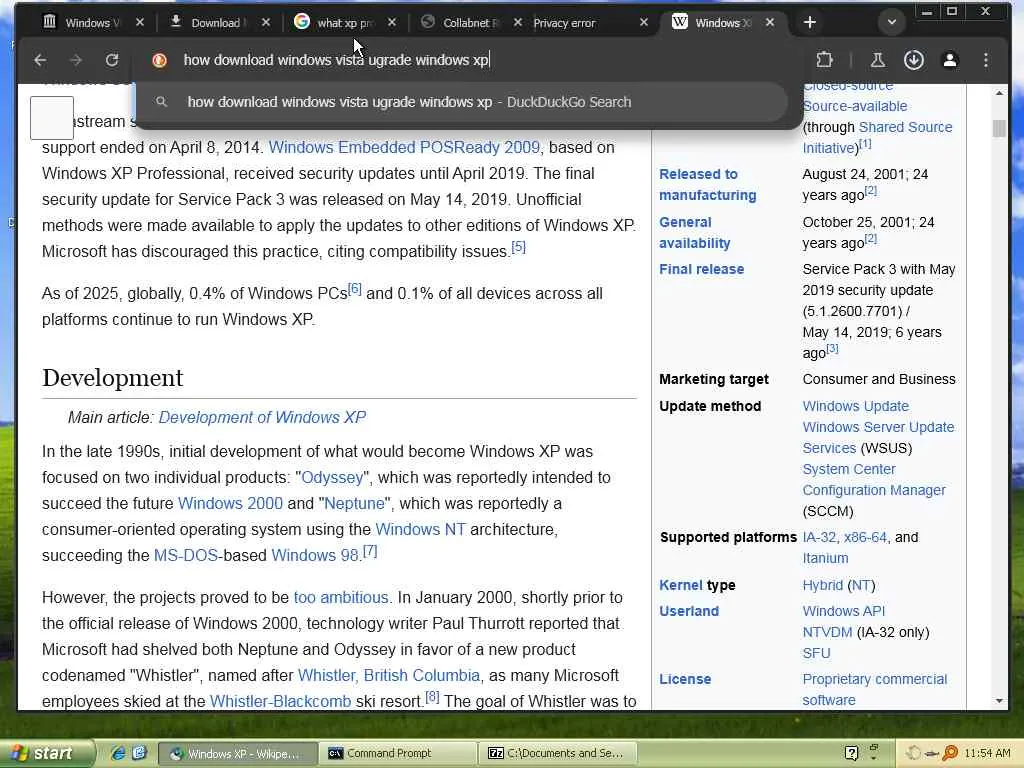Switch to the Collabnet tab
Image resolution: width=1024 pixels, height=768 pixels.
[461, 22]
